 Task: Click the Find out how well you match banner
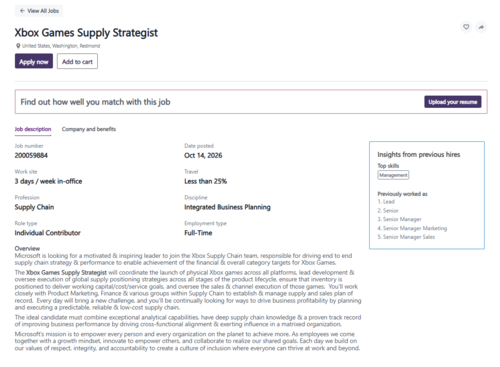251,102
